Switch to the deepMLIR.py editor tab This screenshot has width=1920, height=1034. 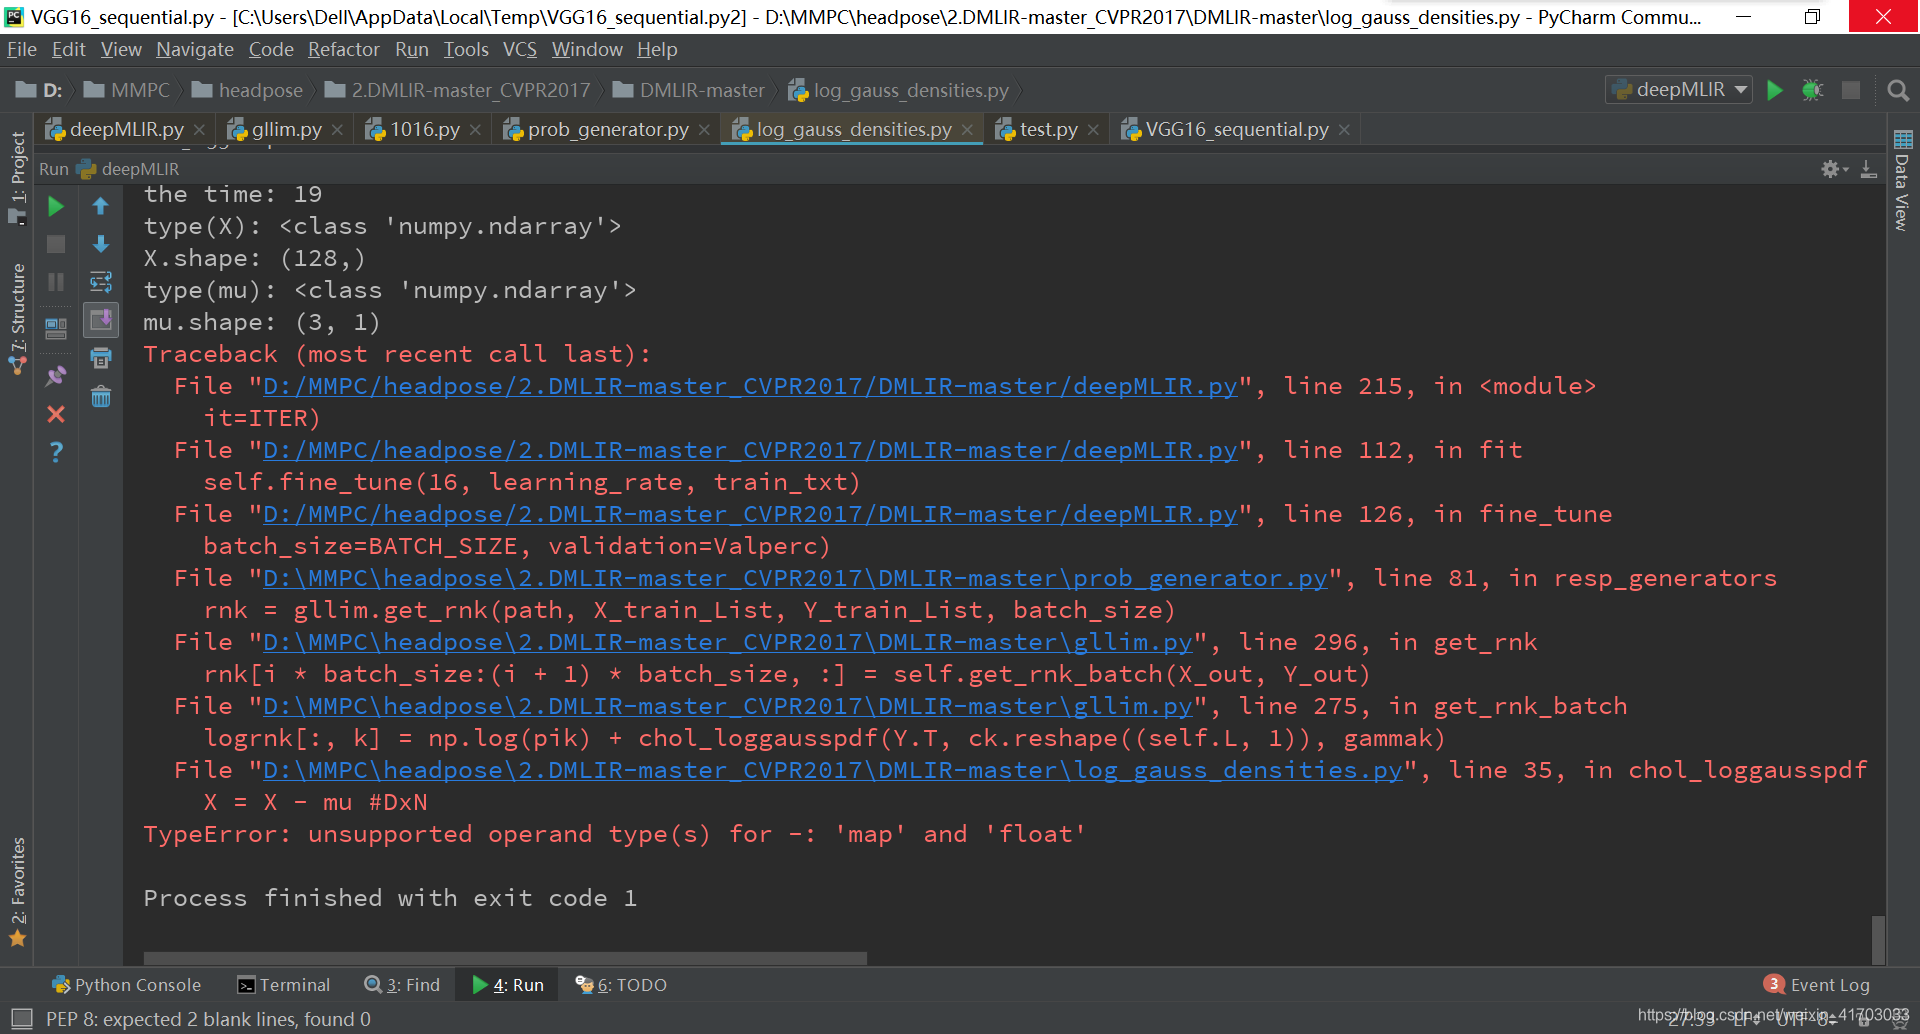click(126, 129)
